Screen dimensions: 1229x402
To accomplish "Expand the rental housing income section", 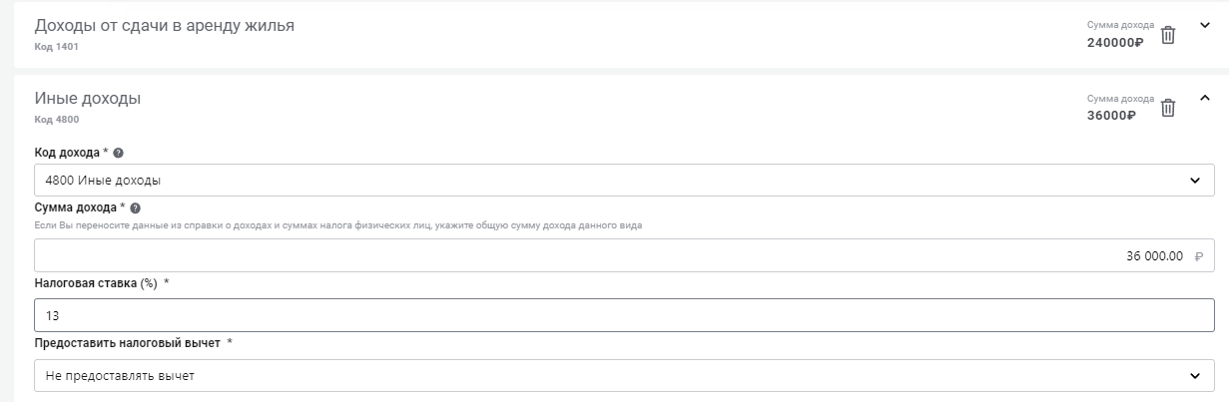I will (1203, 25).
